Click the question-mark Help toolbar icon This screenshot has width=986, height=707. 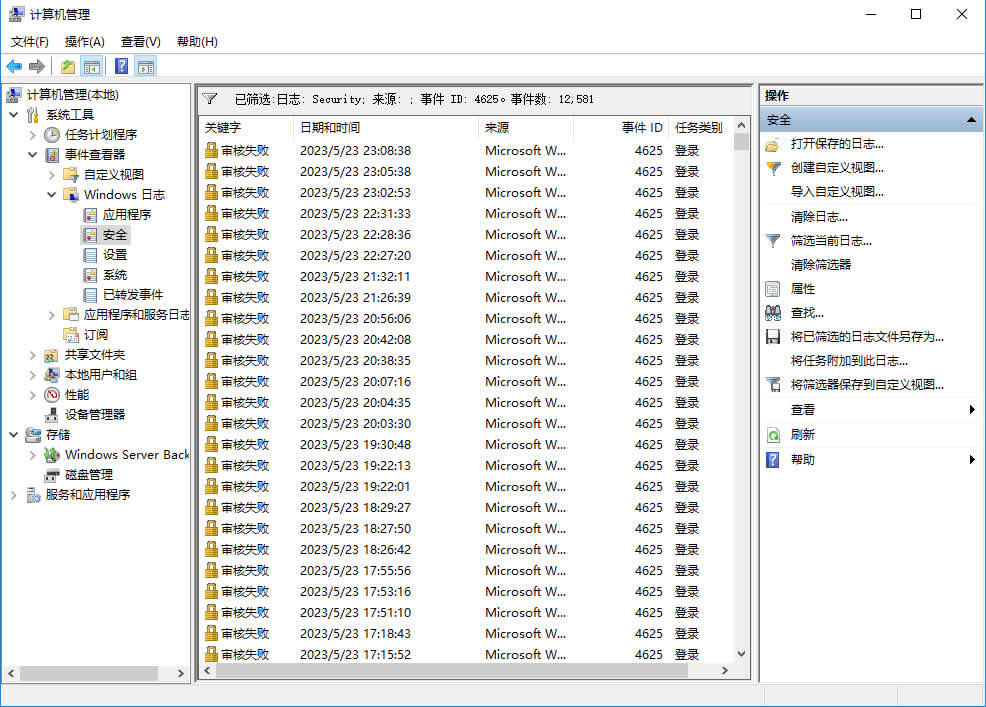121,65
